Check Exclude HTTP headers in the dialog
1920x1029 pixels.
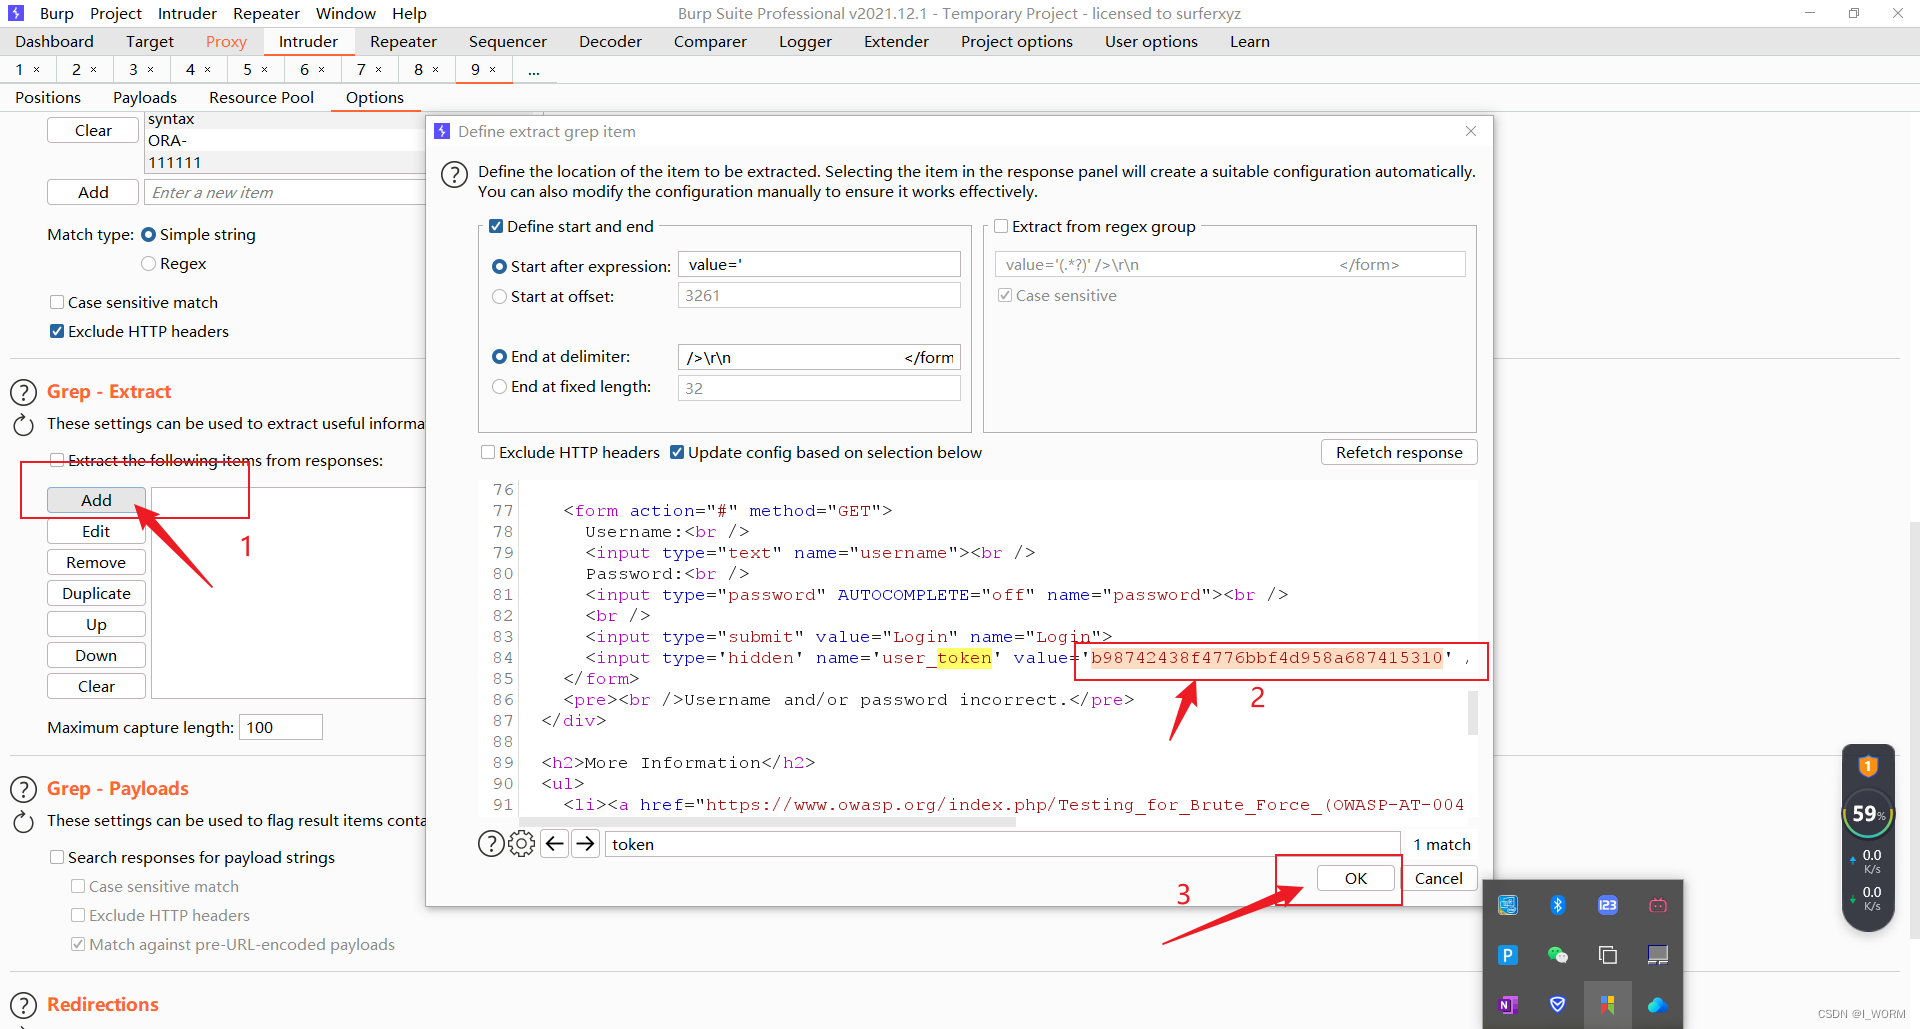pyautogui.click(x=488, y=453)
